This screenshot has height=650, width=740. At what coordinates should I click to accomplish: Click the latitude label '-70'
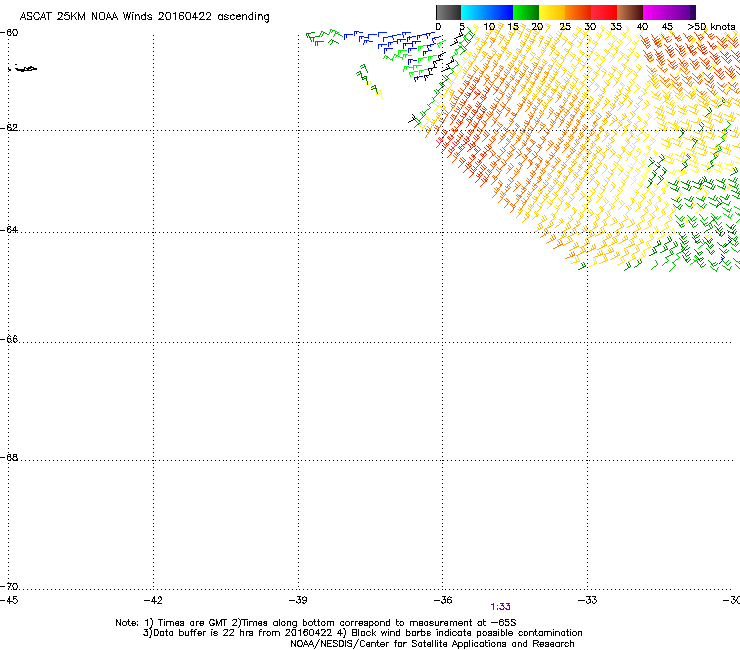[9, 586]
